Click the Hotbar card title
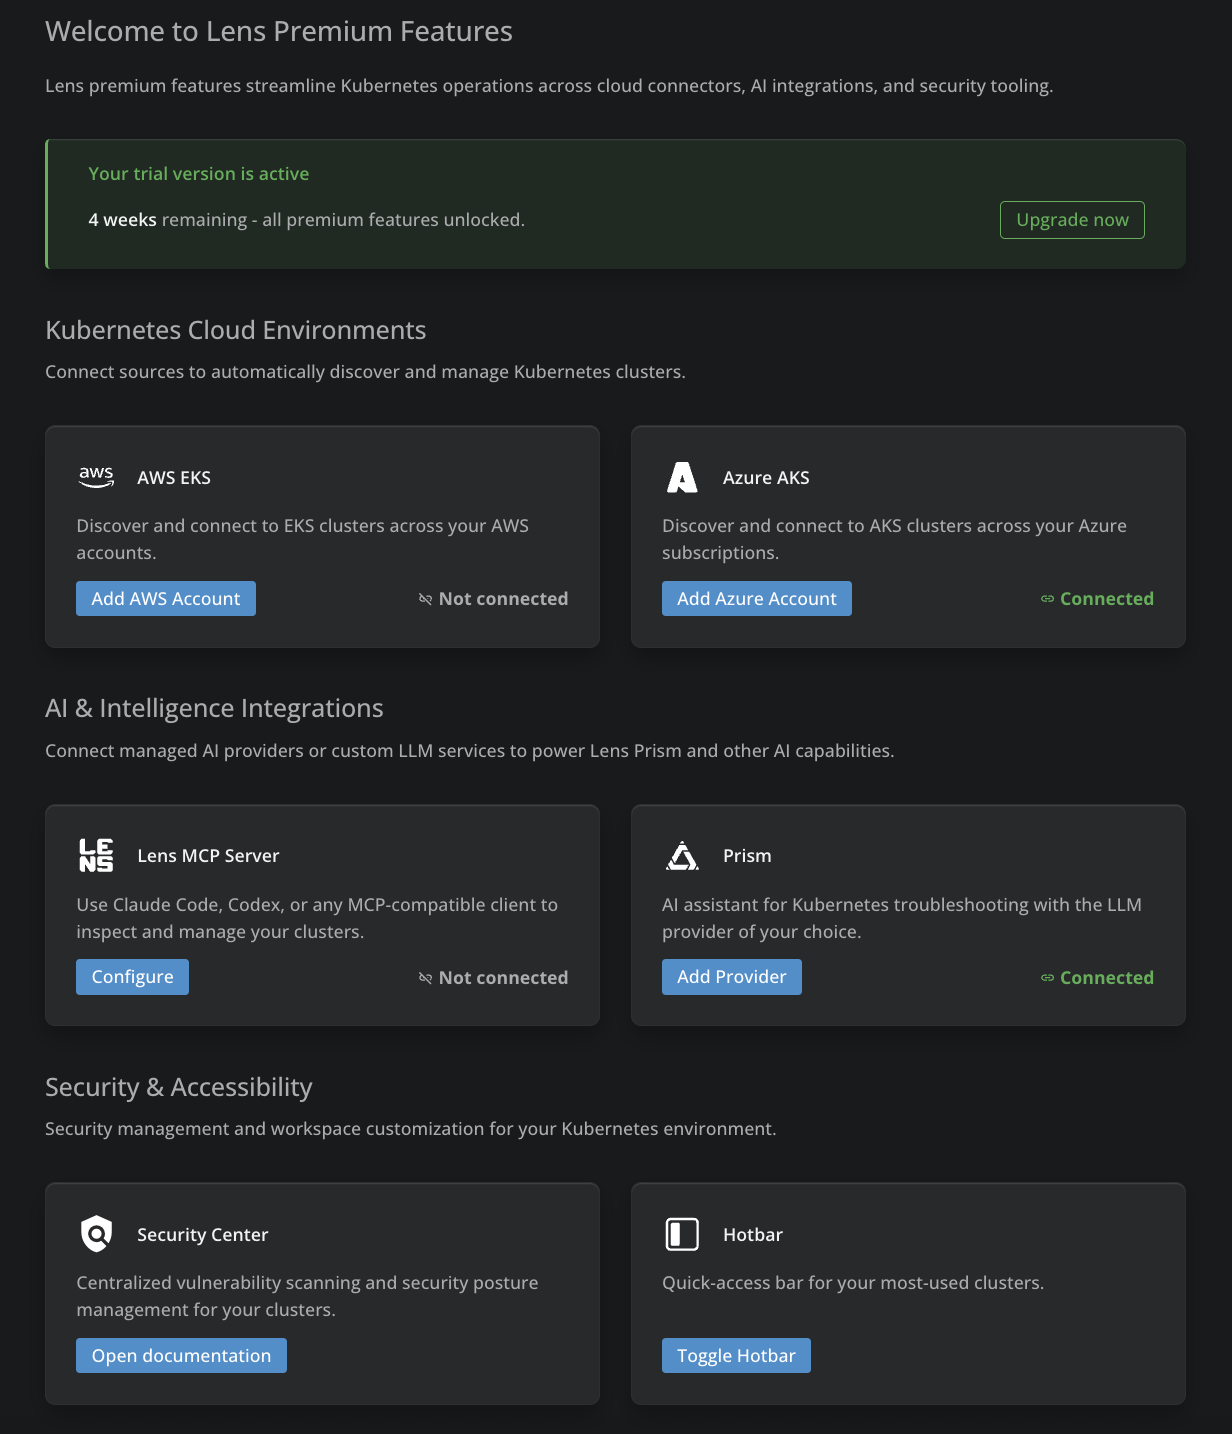This screenshot has height=1434, width=1232. (x=753, y=1234)
